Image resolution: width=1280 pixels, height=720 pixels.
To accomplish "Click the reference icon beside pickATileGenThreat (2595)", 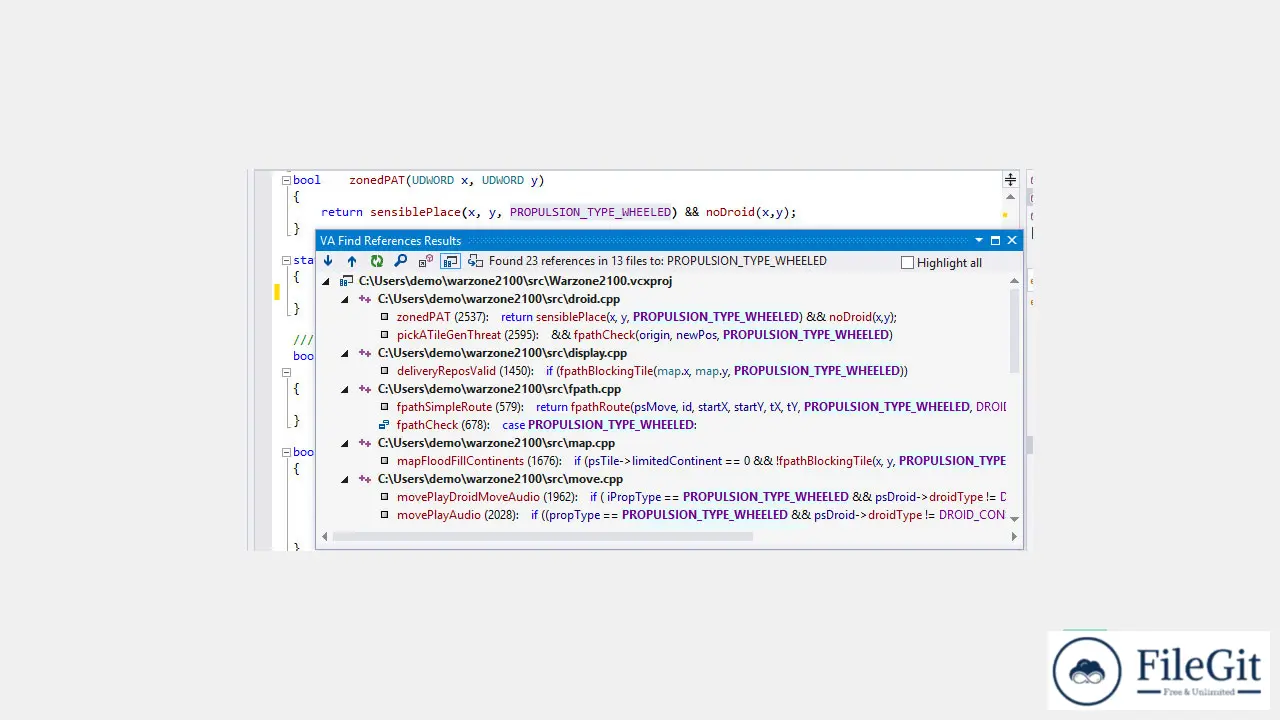I will [385, 335].
